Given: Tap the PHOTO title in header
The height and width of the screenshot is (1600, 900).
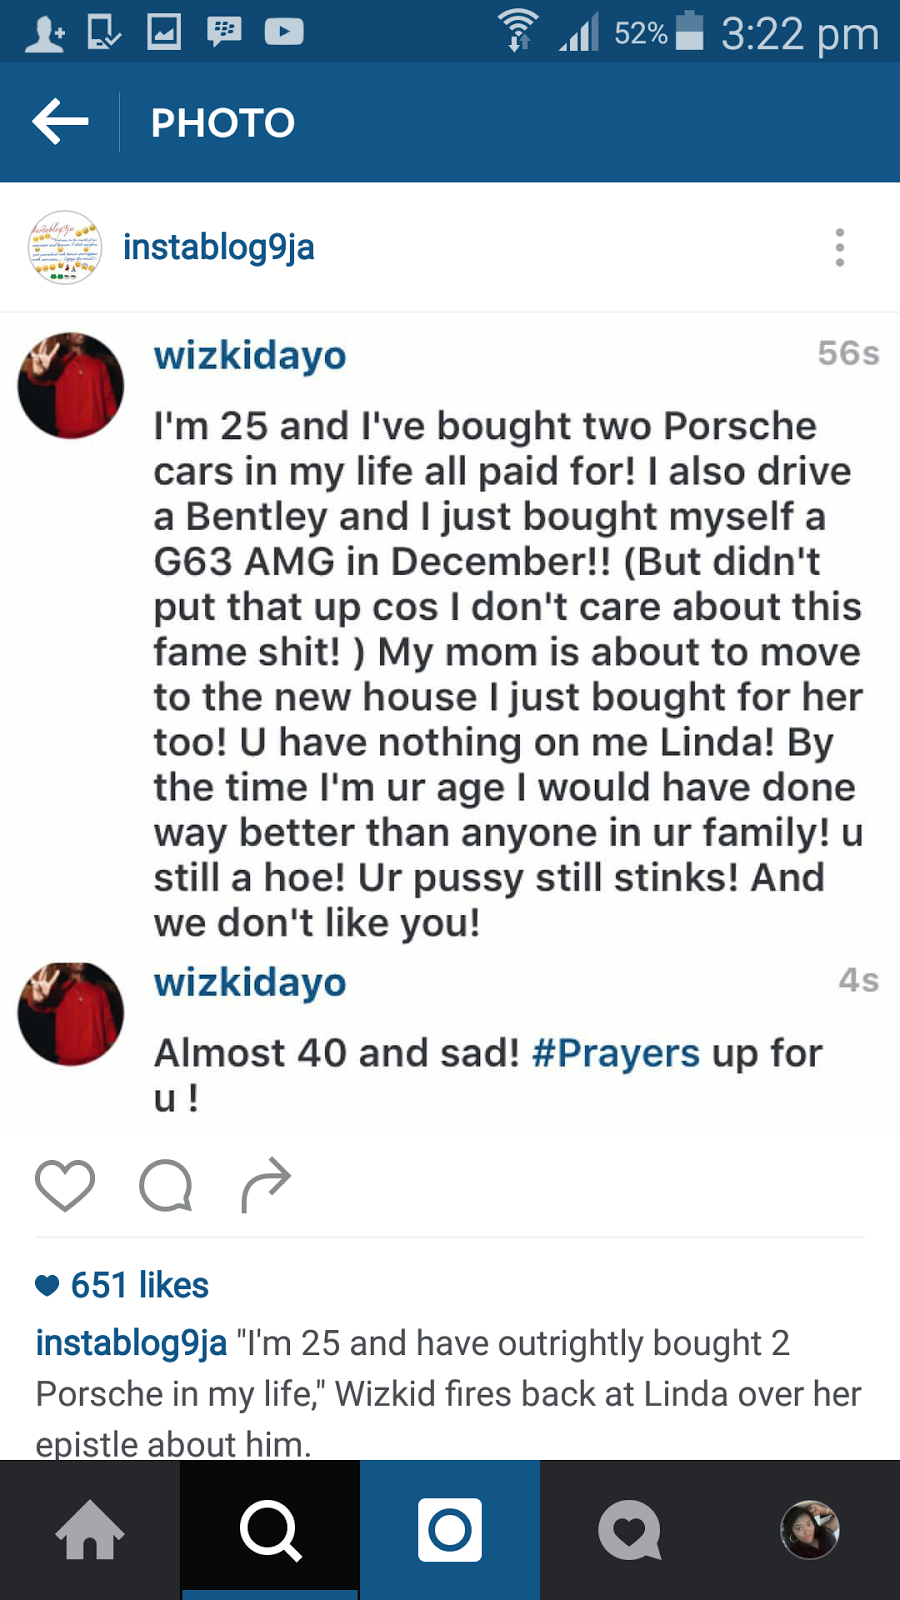Looking at the screenshot, I should click(223, 123).
